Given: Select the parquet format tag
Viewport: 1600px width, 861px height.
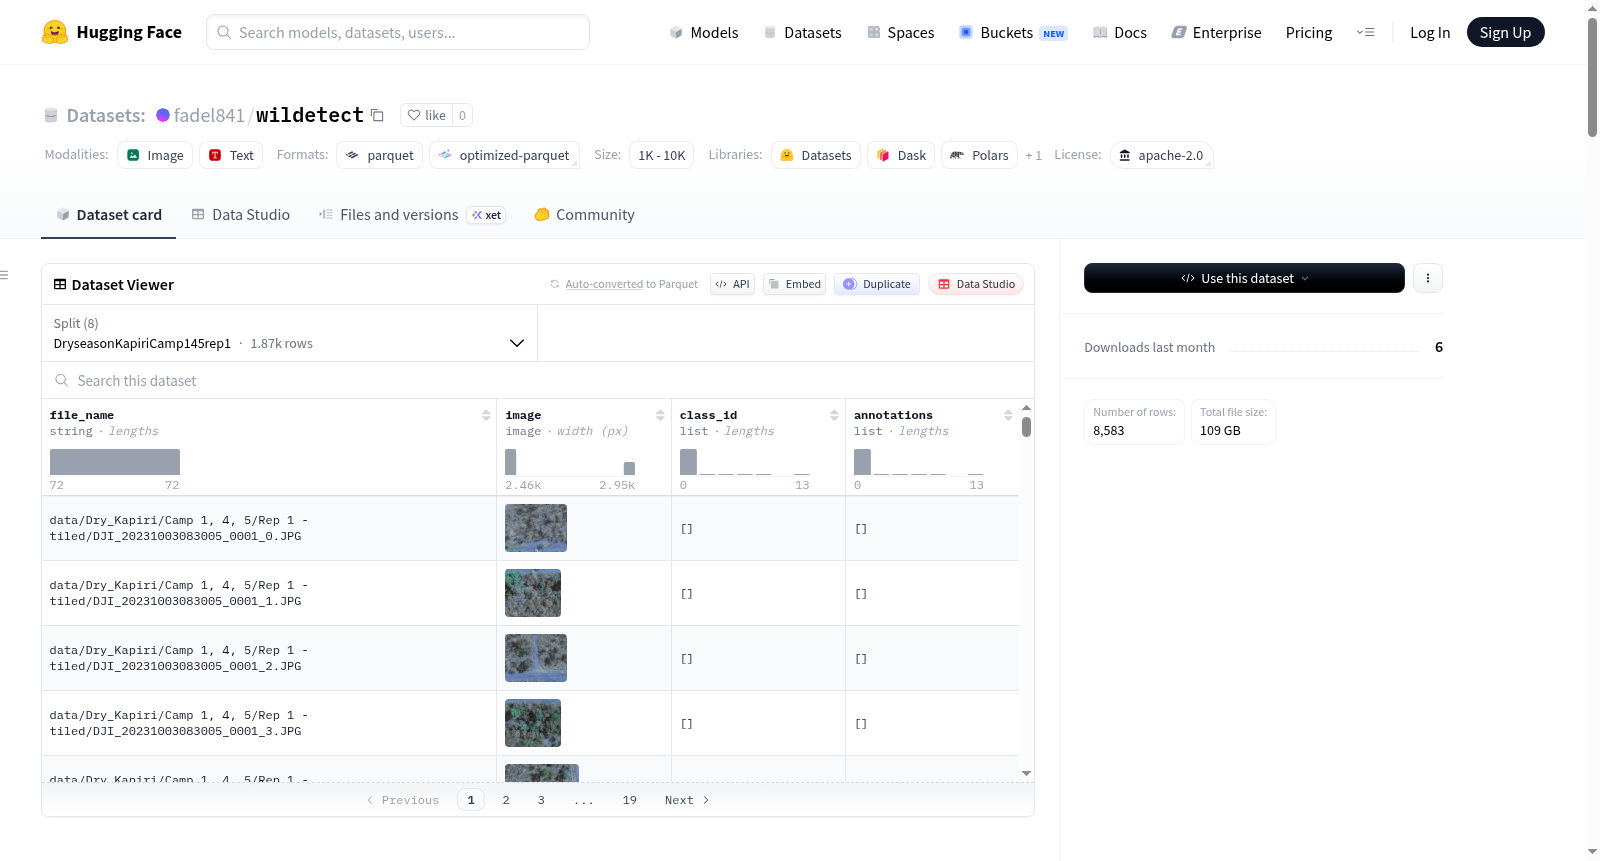Looking at the screenshot, I should 380,155.
